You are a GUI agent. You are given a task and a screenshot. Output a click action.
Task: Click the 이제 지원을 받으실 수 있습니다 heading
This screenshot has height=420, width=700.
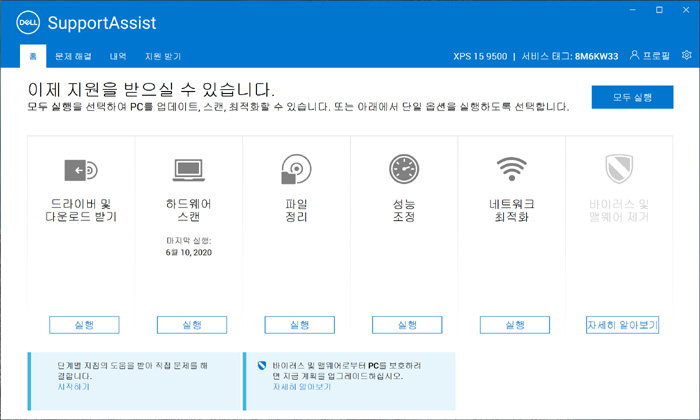[x=151, y=90]
